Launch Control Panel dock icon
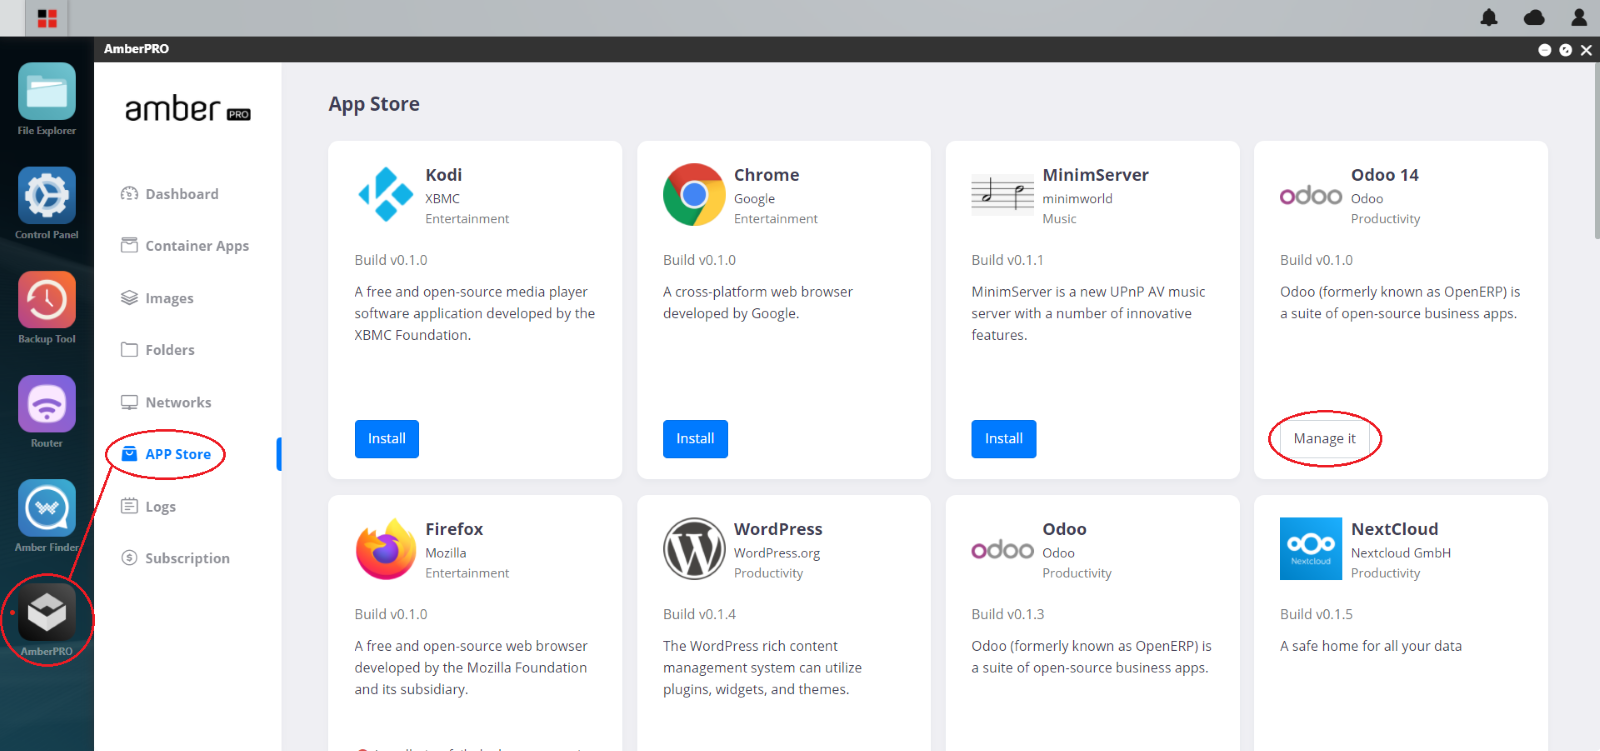The height and width of the screenshot is (751, 1600). (46, 196)
